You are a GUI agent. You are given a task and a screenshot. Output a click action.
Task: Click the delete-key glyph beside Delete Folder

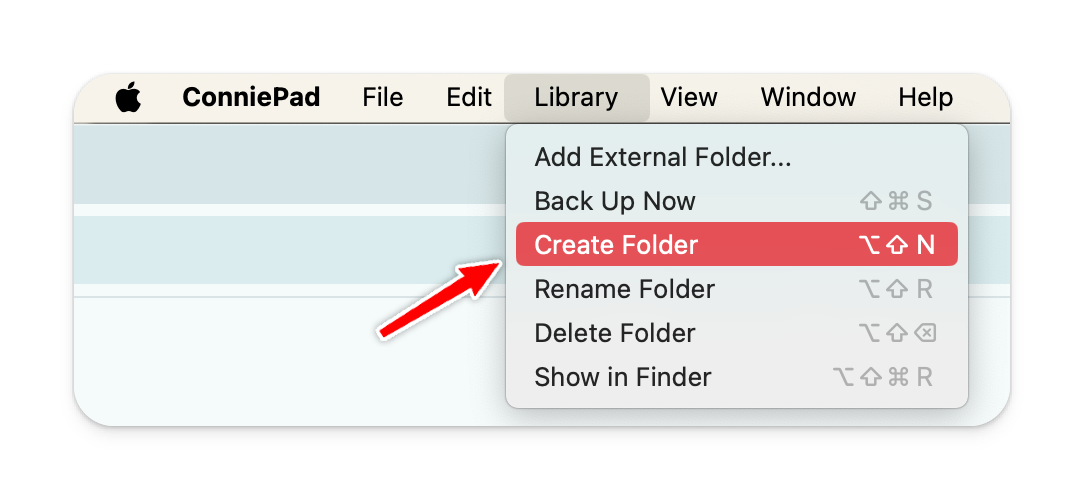[925, 333]
